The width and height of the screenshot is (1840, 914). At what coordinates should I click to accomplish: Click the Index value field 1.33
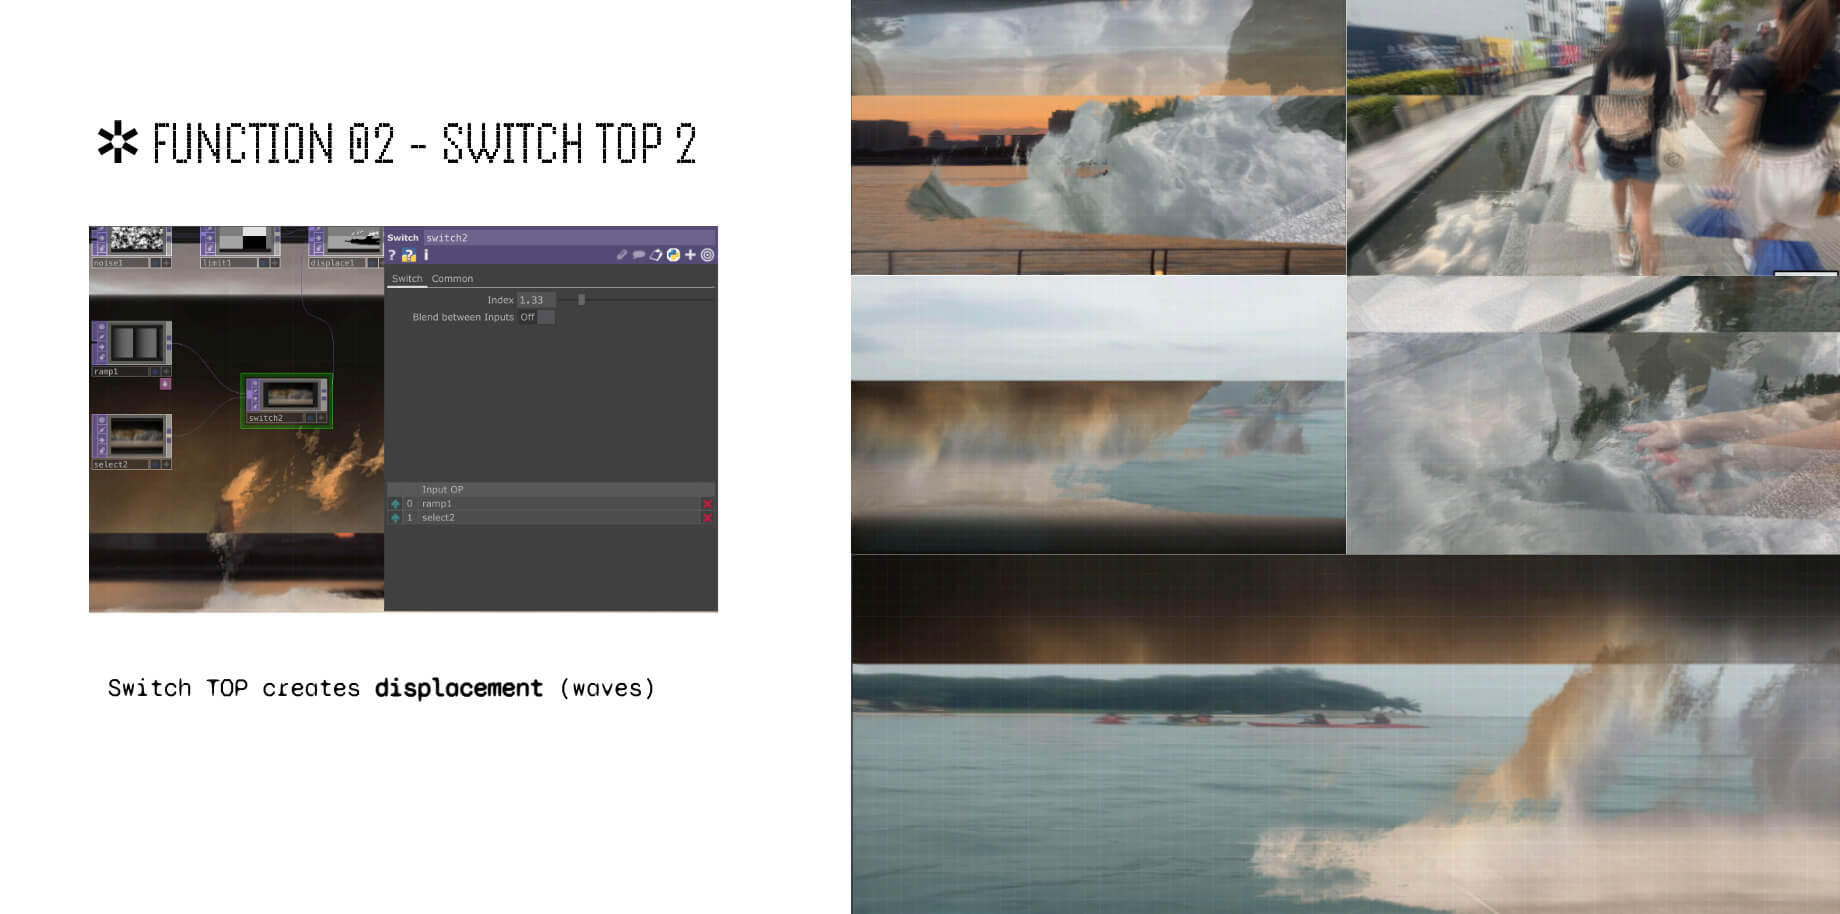(x=535, y=300)
